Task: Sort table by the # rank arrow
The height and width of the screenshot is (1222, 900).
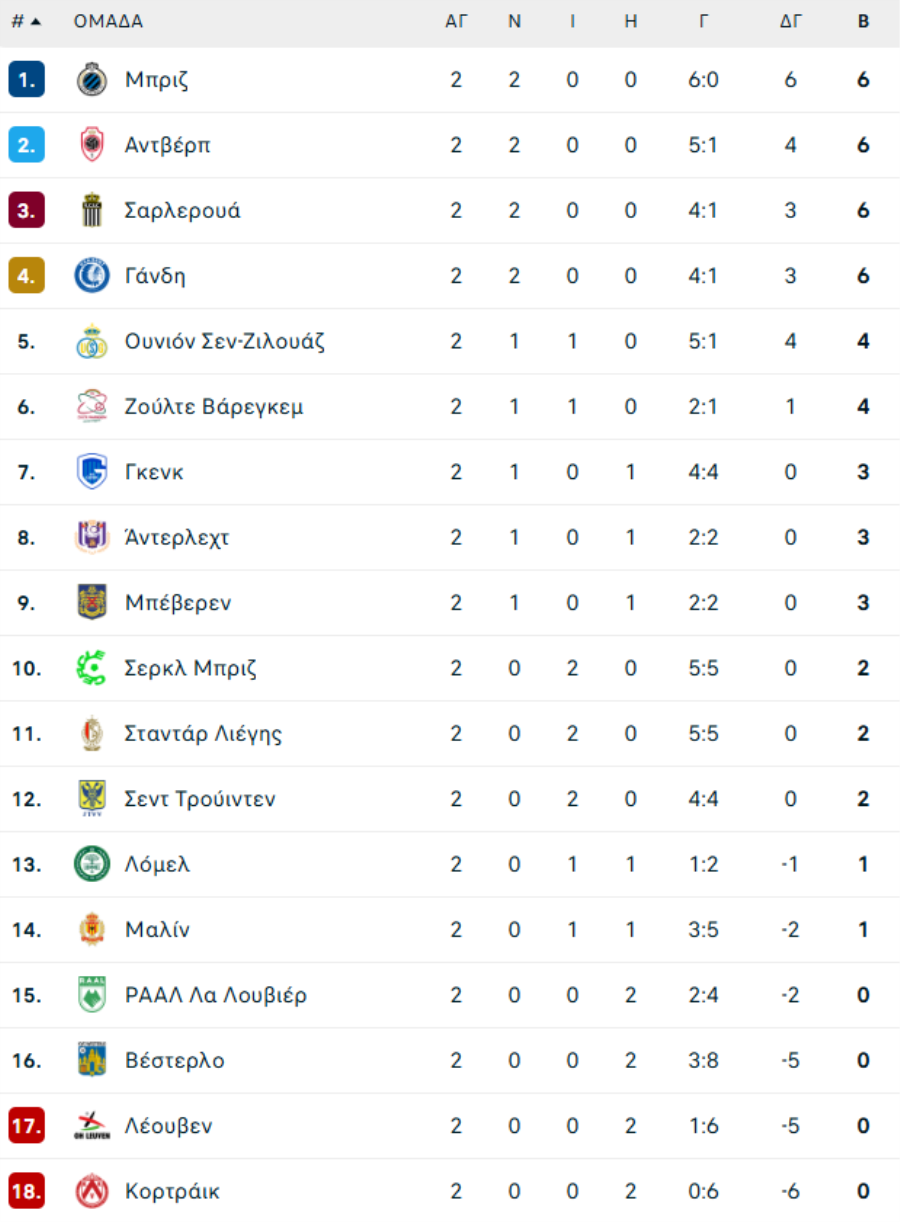Action: 26,21
